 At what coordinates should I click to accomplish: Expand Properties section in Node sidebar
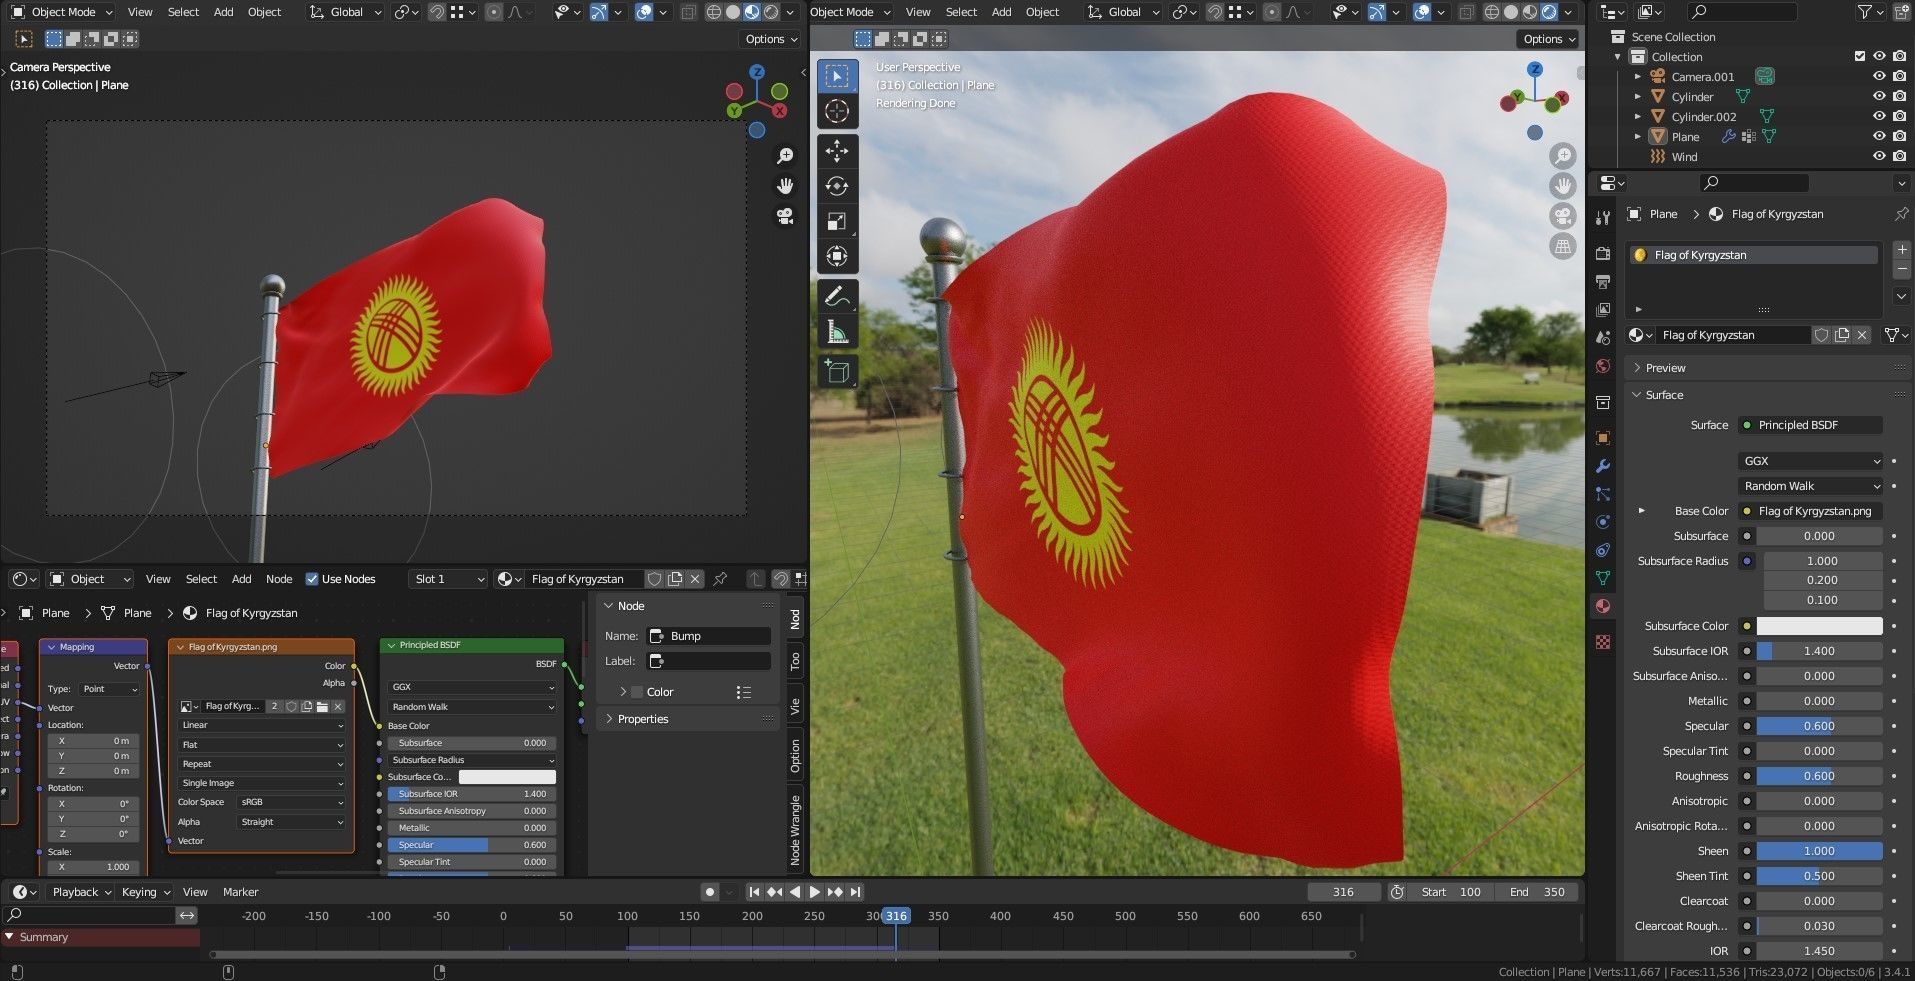click(643, 719)
